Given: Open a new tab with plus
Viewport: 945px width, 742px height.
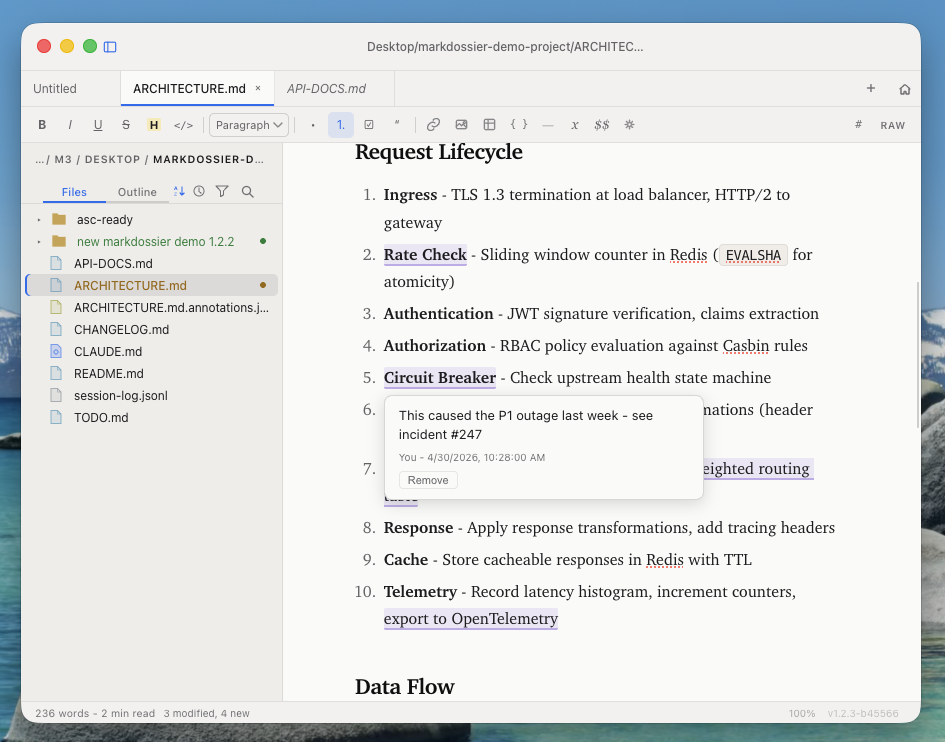Looking at the screenshot, I should click(x=871, y=89).
